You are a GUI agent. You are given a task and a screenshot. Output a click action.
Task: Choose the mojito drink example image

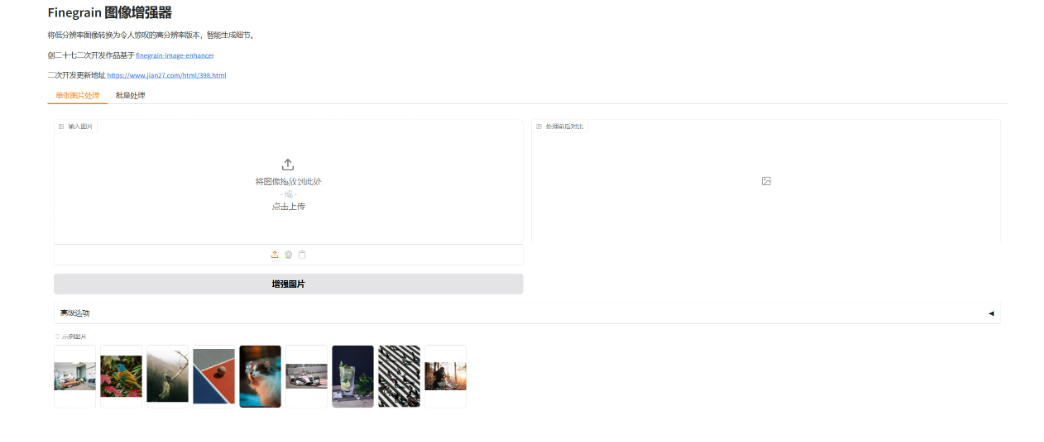[353, 376]
